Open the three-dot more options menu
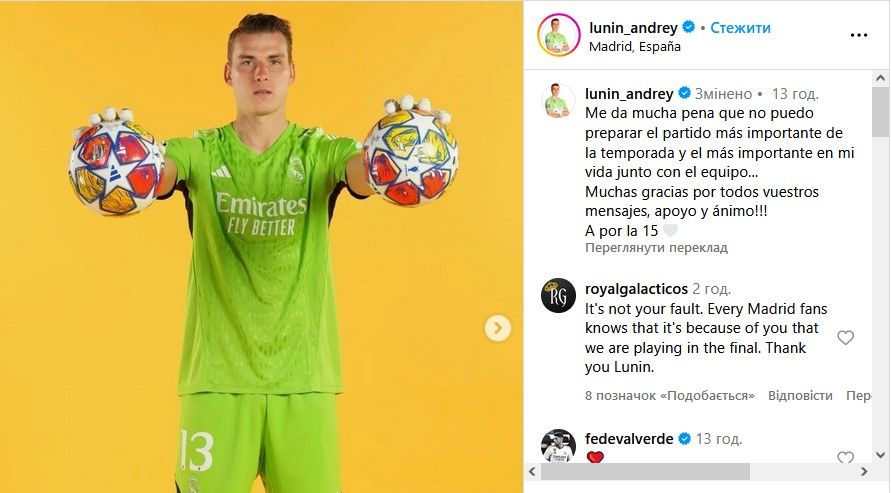The image size is (891, 493). pos(859,35)
